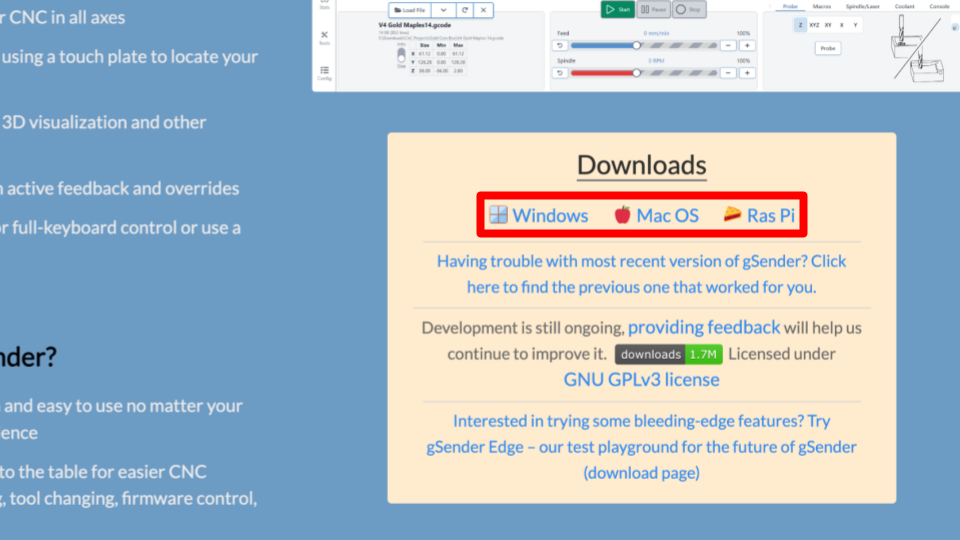This screenshot has width=960, height=540.
Task: Switch to the Spindle/Laser tab
Action: pos(863,6)
